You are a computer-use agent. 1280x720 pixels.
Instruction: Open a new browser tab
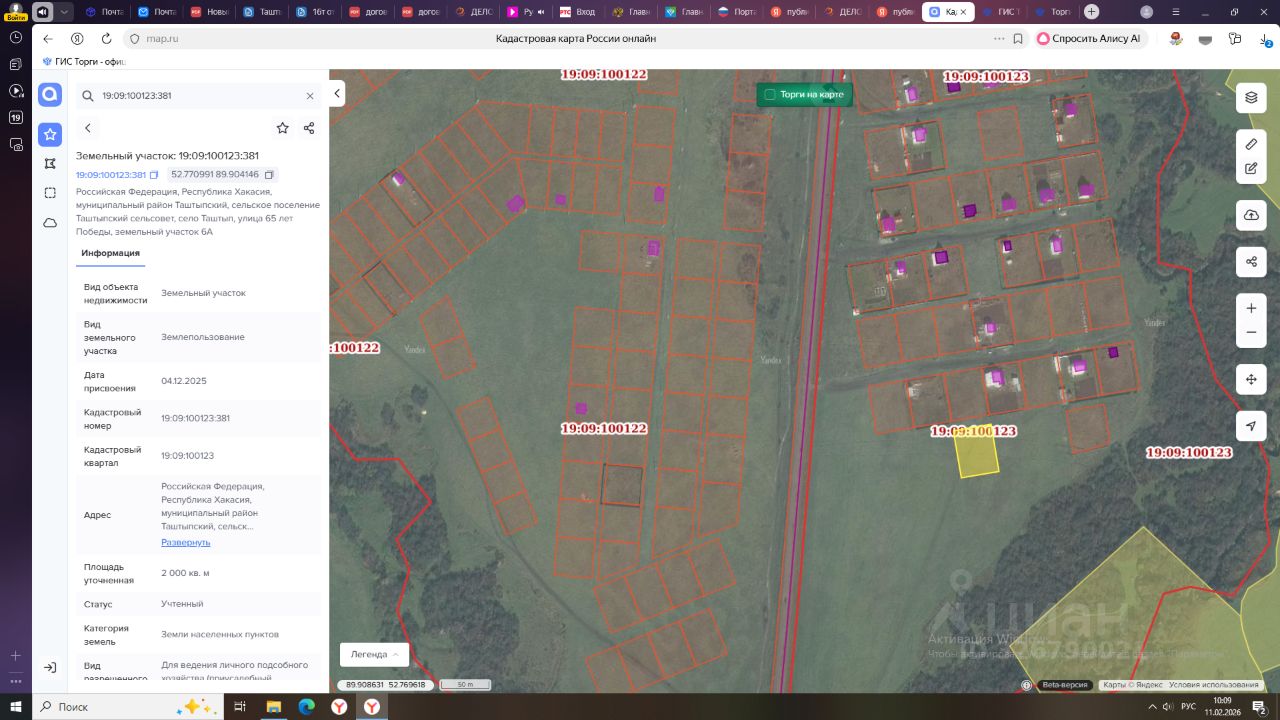click(x=1091, y=12)
